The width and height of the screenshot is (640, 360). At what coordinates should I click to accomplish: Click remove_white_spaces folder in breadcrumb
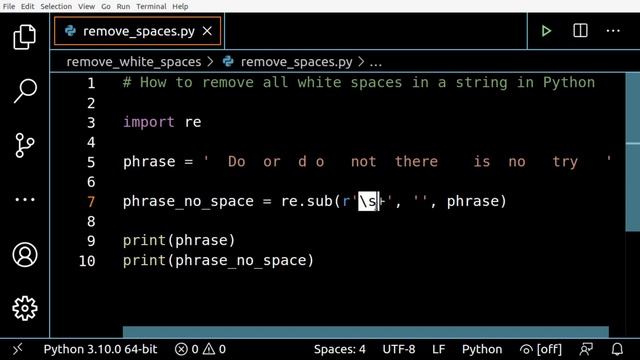[133, 62]
